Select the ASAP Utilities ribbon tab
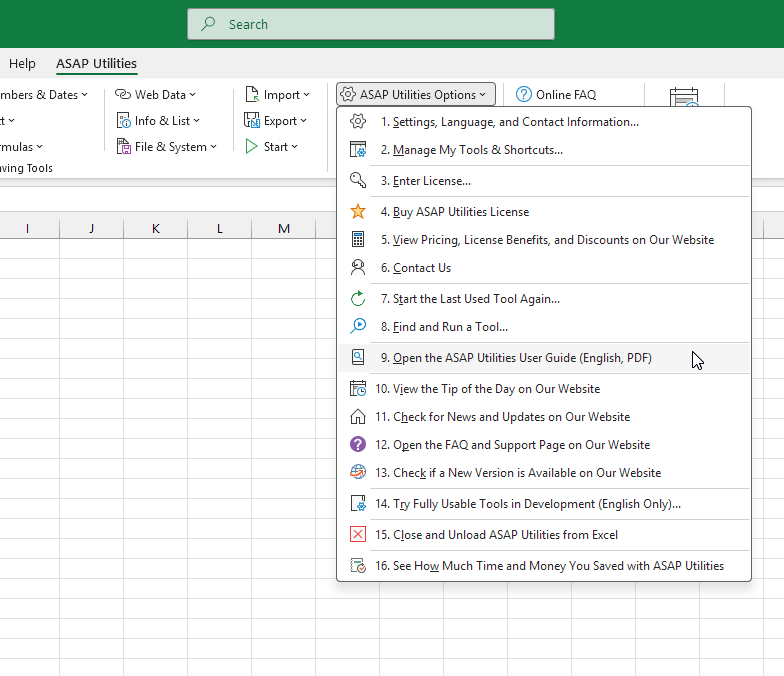Screen dimensions: 784x676 point(96,64)
